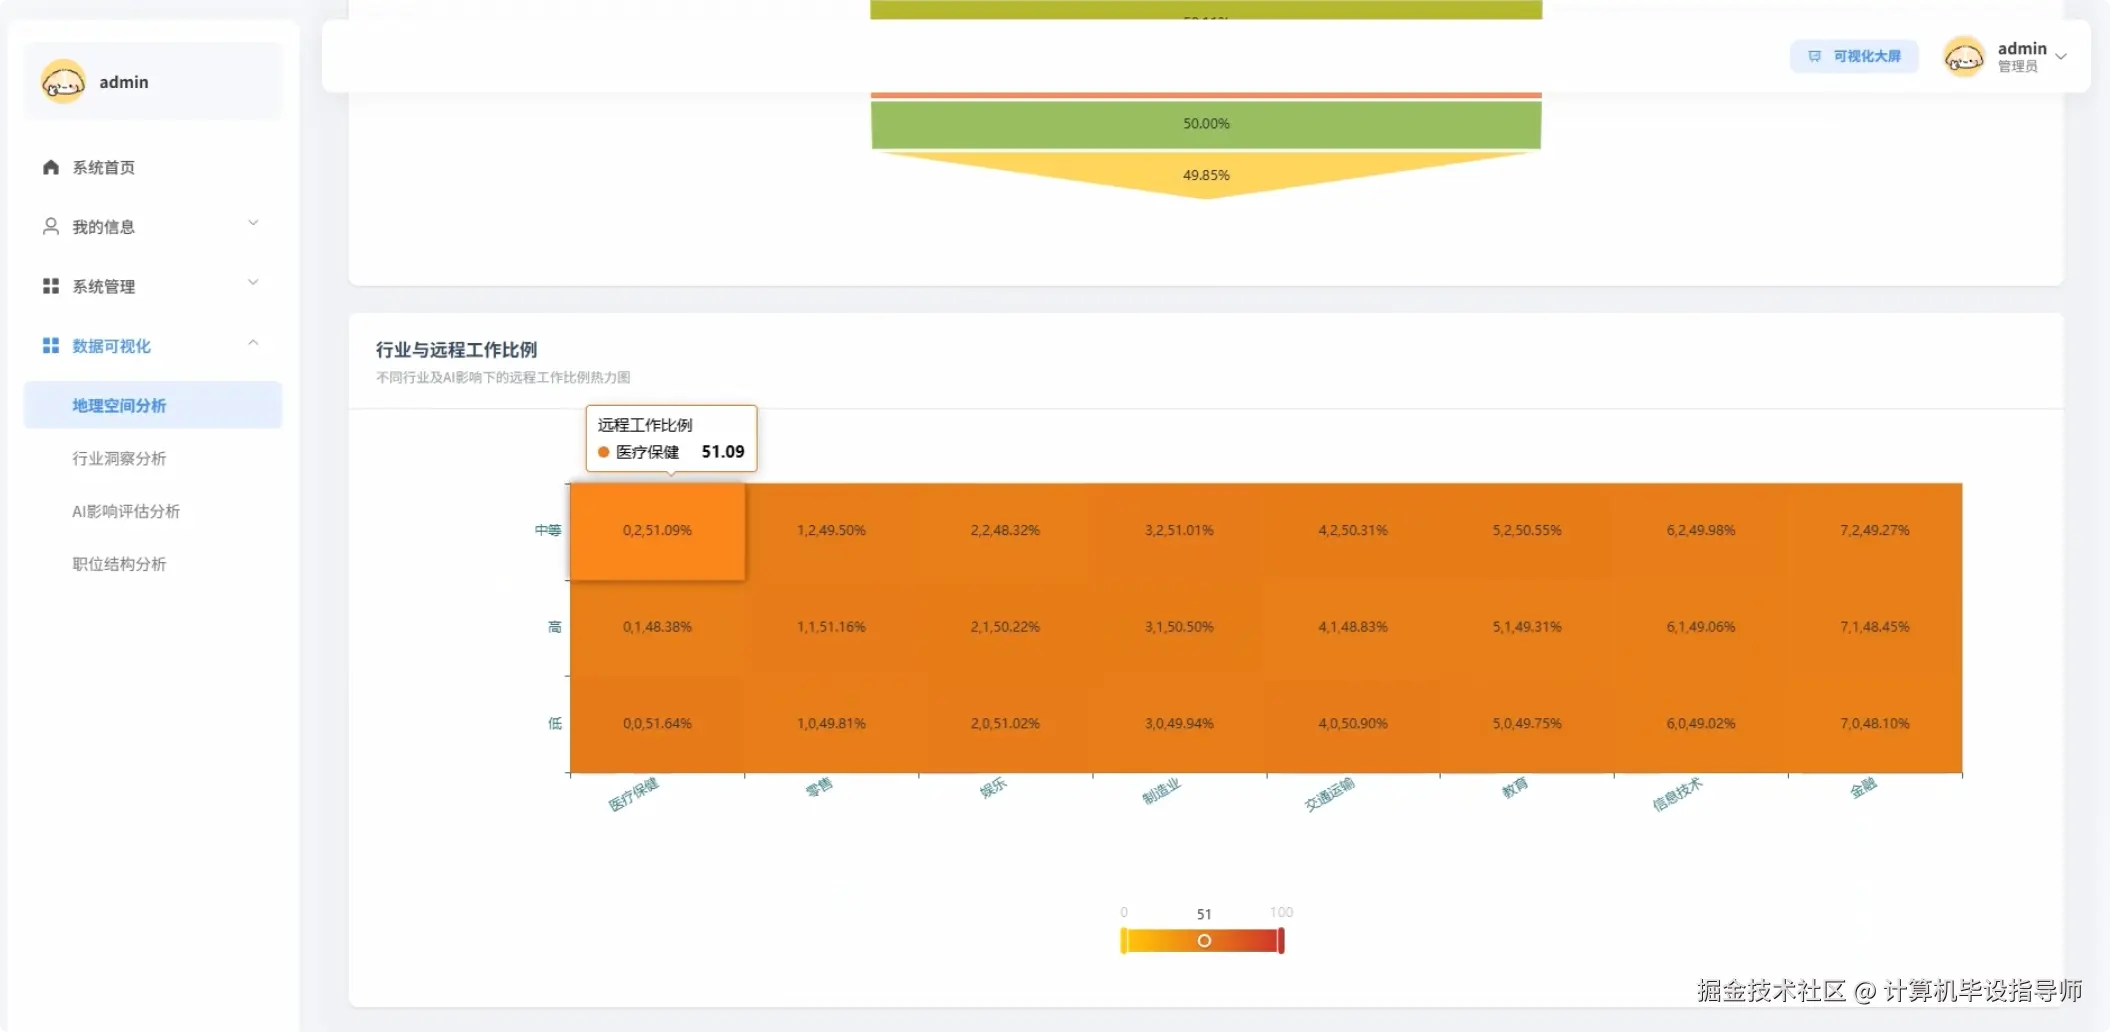The height and width of the screenshot is (1032, 2110).
Task: Click heatmap cell 6,2,49.98%
Action: [1701, 531]
